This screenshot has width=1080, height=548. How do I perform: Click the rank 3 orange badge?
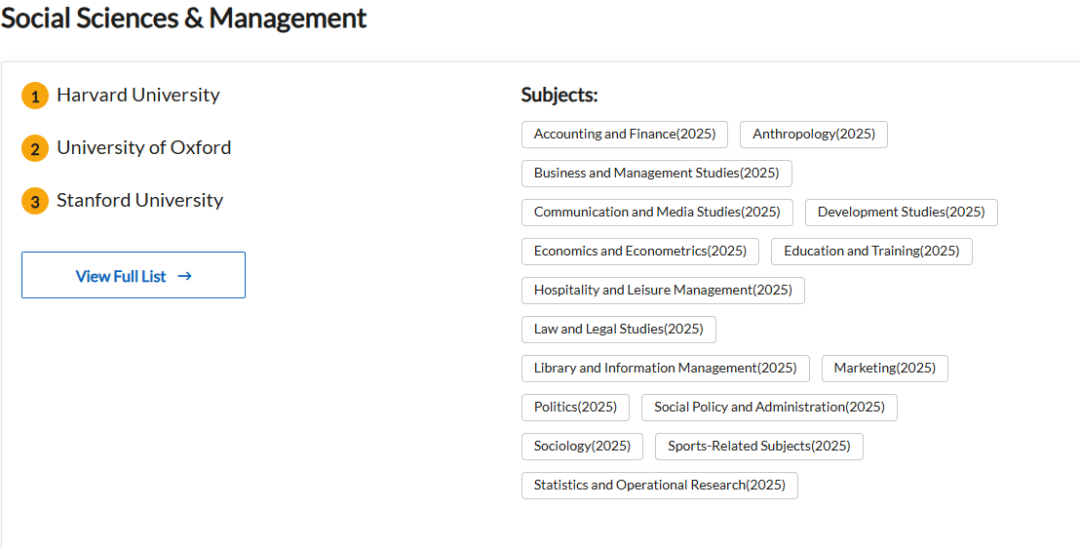click(x=35, y=201)
